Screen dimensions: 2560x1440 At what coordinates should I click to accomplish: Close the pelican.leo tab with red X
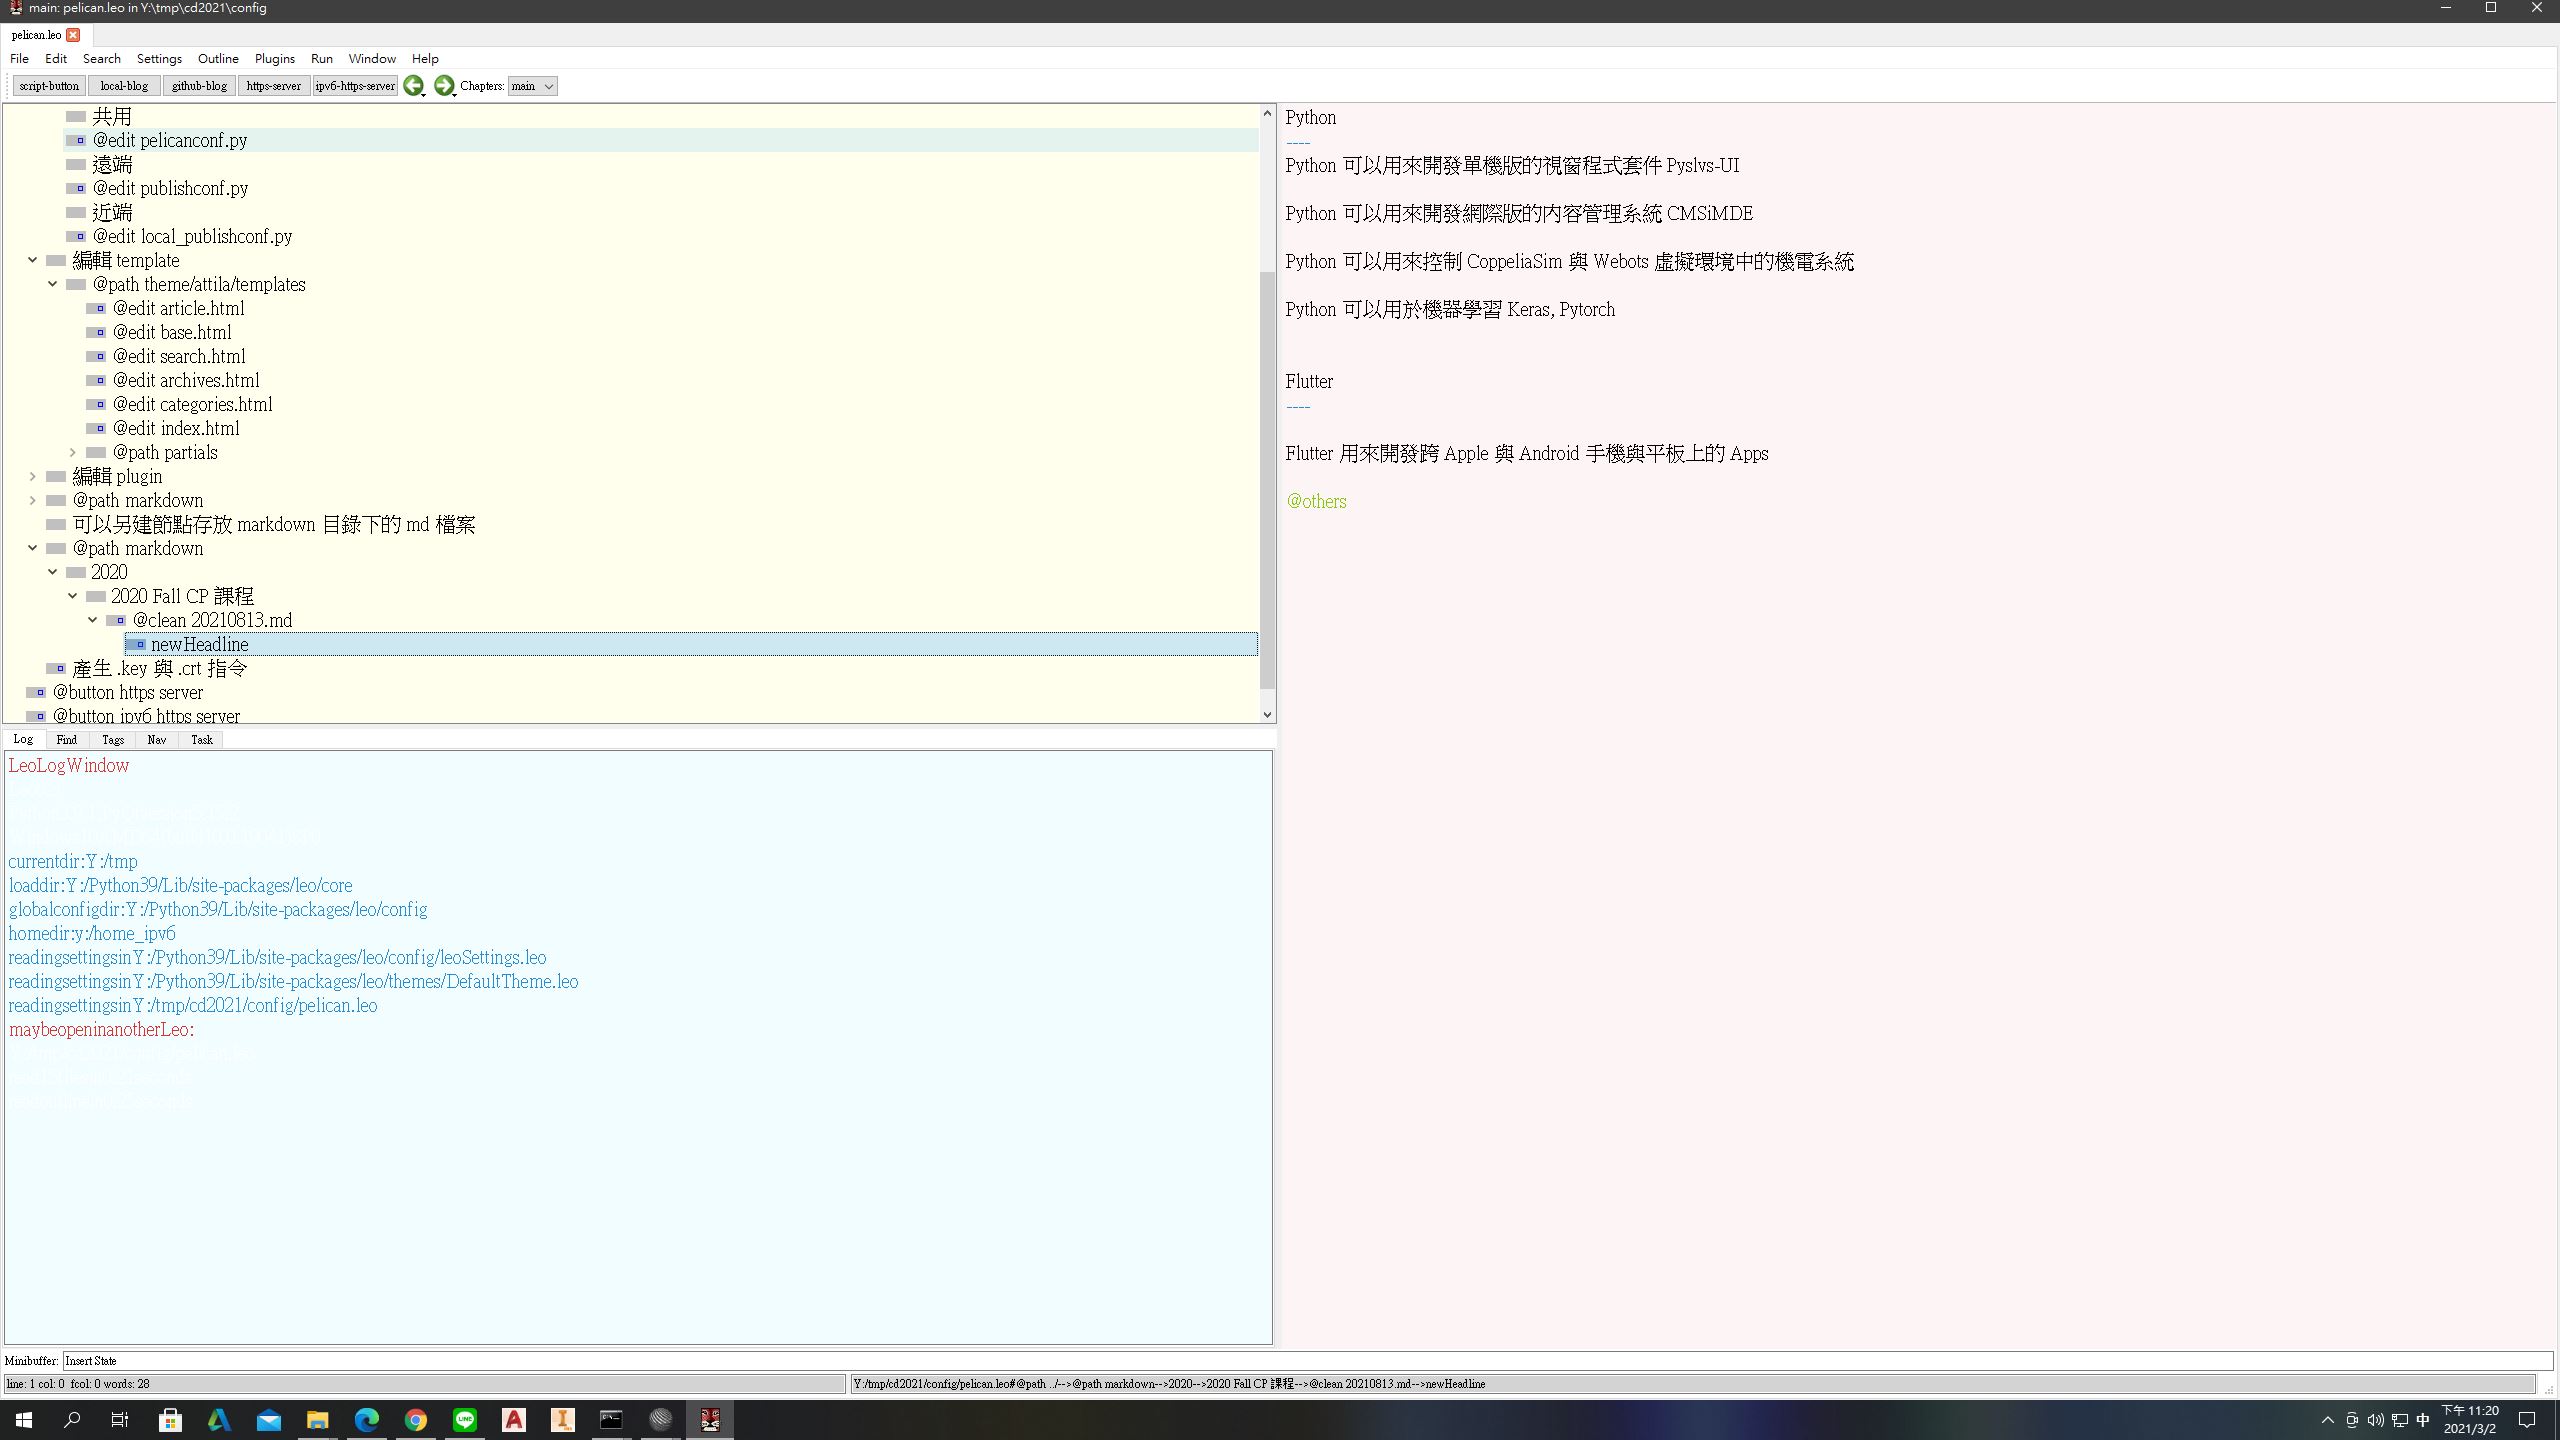tap(73, 35)
